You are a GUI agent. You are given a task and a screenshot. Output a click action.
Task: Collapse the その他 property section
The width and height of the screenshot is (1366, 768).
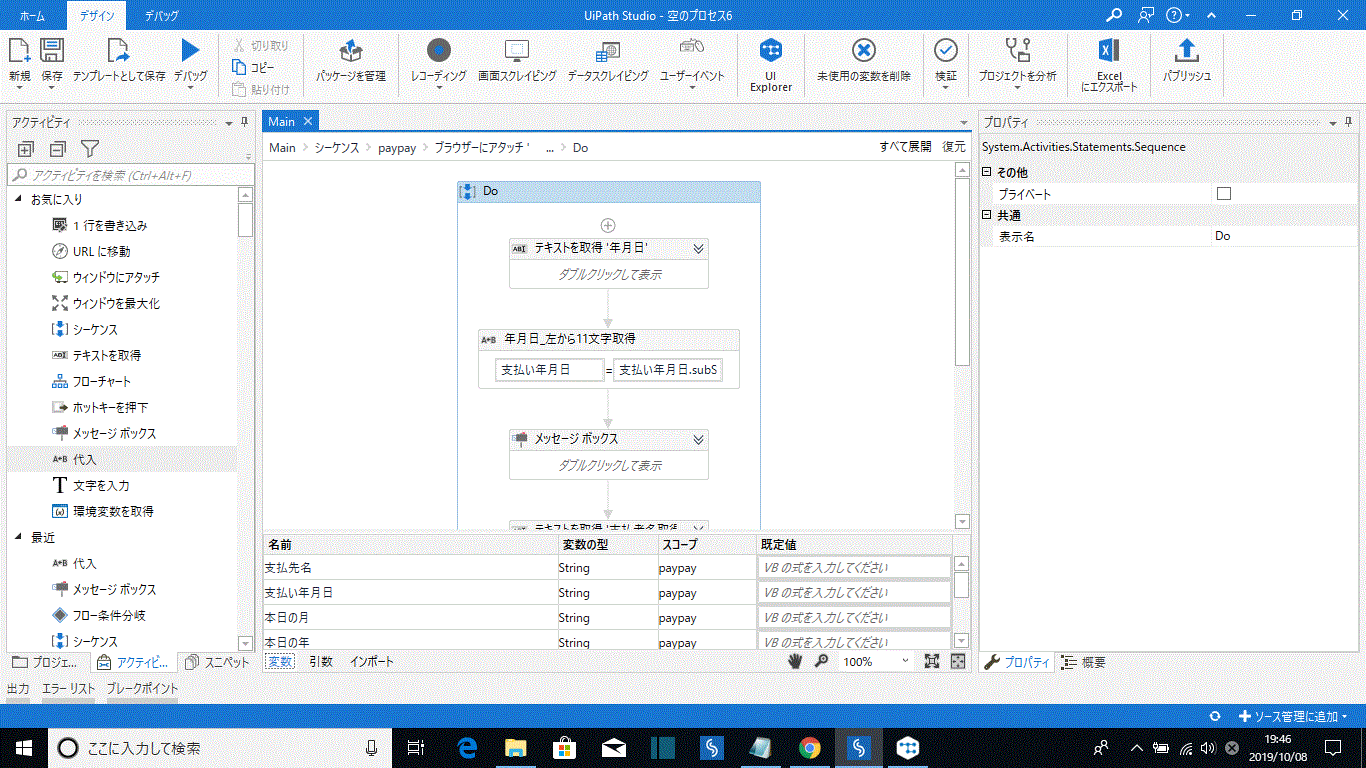pyautogui.click(x=988, y=173)
